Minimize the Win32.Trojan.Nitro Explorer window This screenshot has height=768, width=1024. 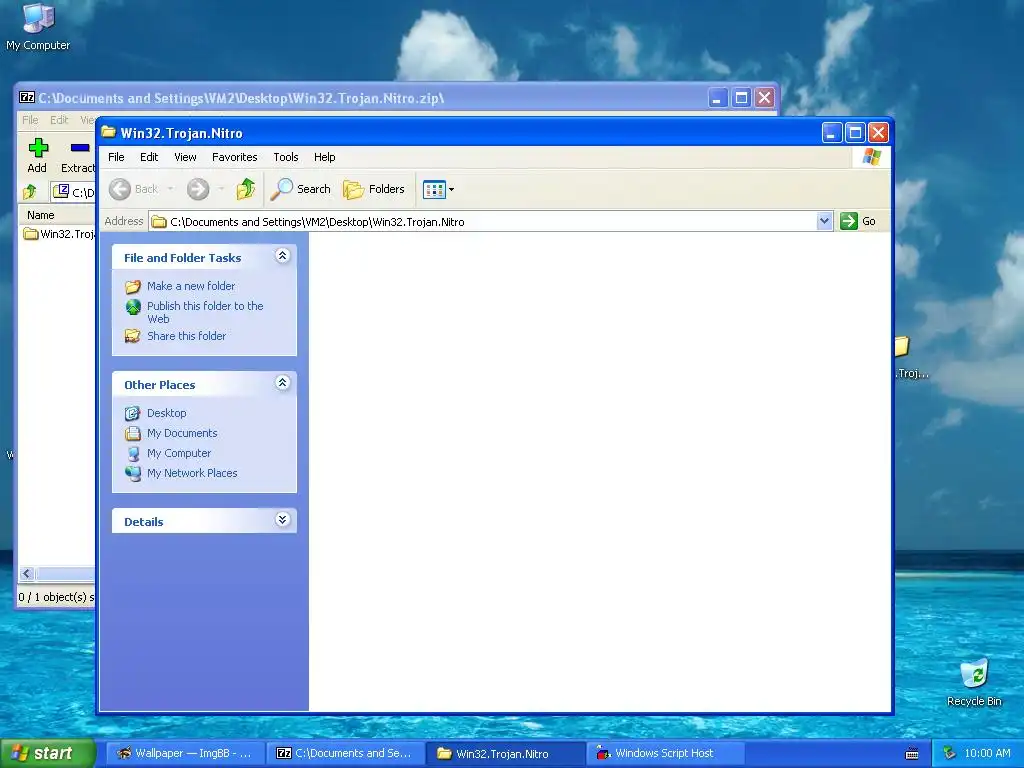click(831, 133)
